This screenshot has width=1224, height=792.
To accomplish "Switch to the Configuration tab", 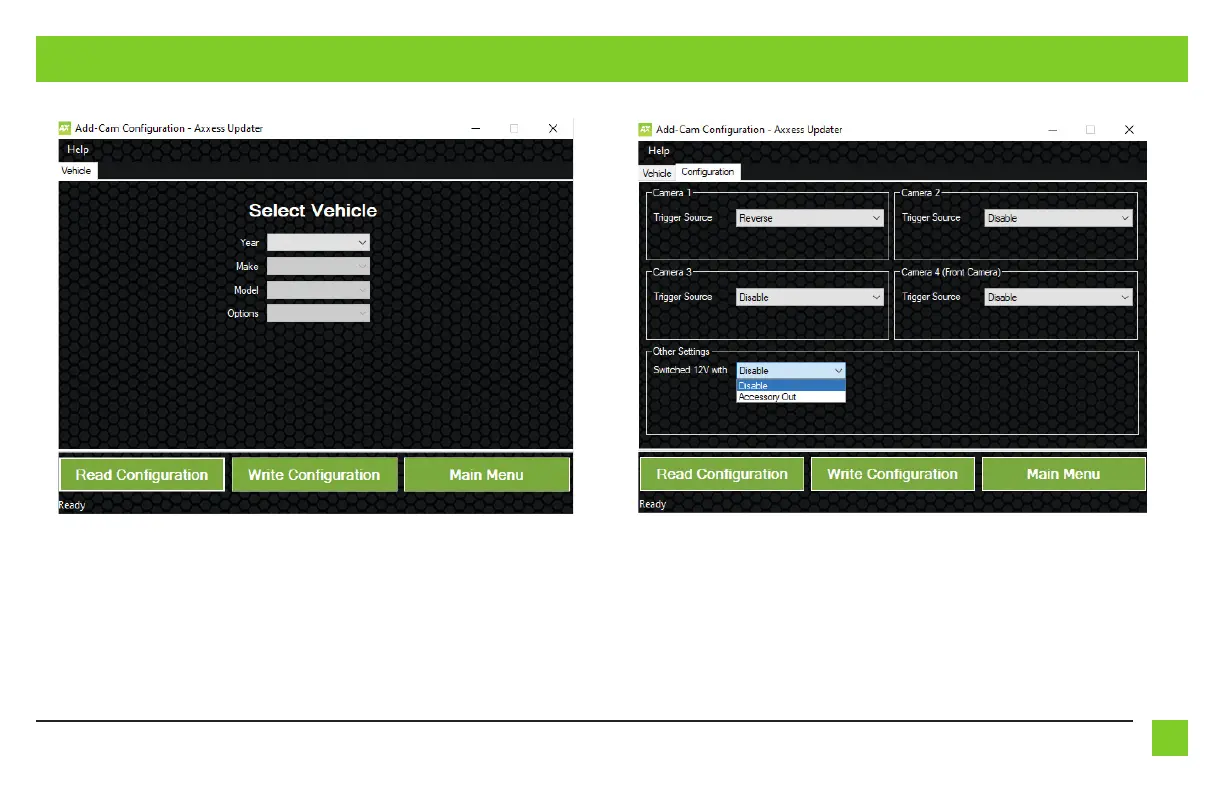I will tap(707, 172).
